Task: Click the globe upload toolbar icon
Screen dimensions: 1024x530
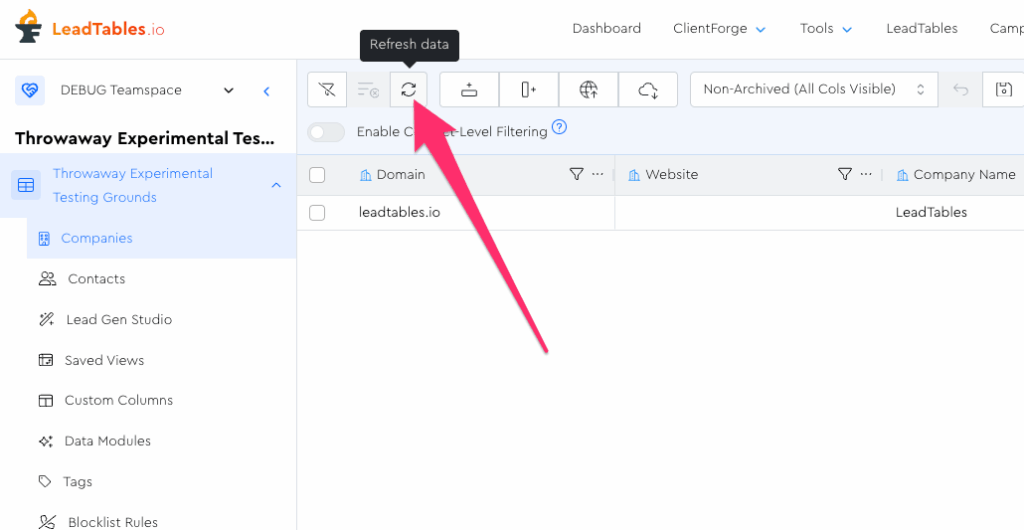Action: [x=588, y=90]
